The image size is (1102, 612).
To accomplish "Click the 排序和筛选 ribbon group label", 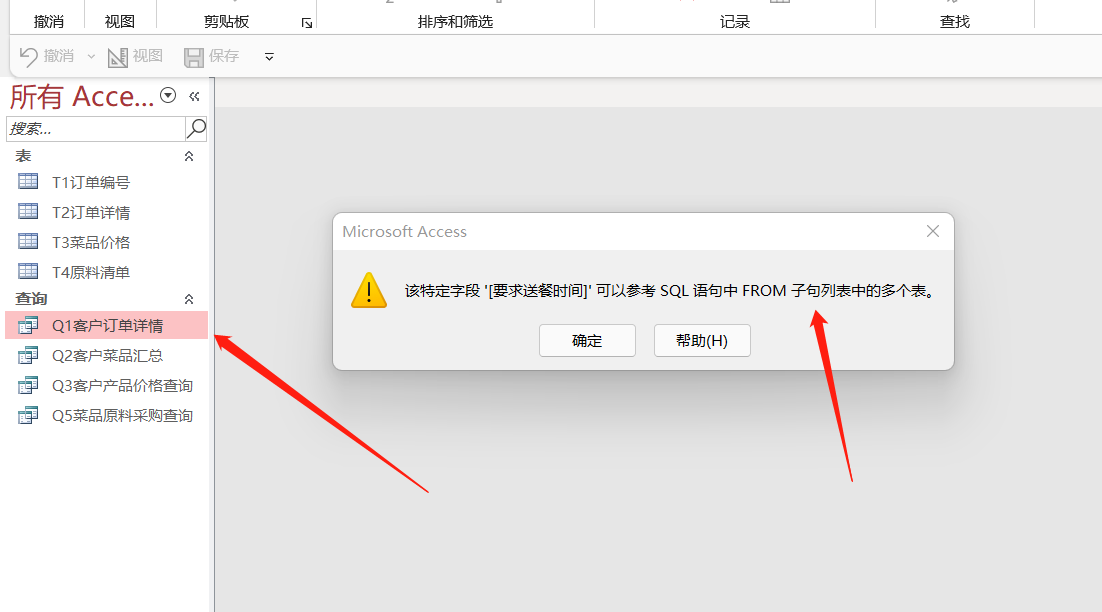I will (455, 22).
